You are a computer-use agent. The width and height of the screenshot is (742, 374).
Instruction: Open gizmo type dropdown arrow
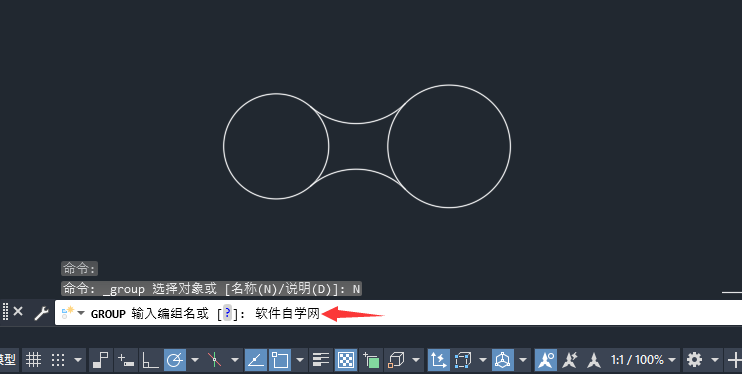pyautogui.click(x=523, y=360)
